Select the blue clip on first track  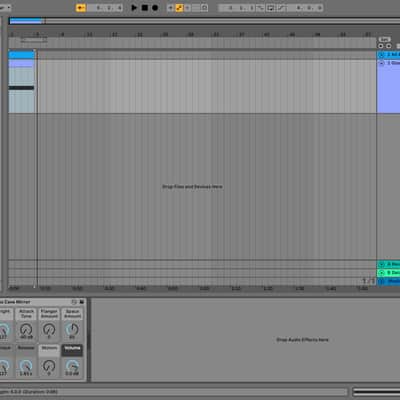(22, 55)
